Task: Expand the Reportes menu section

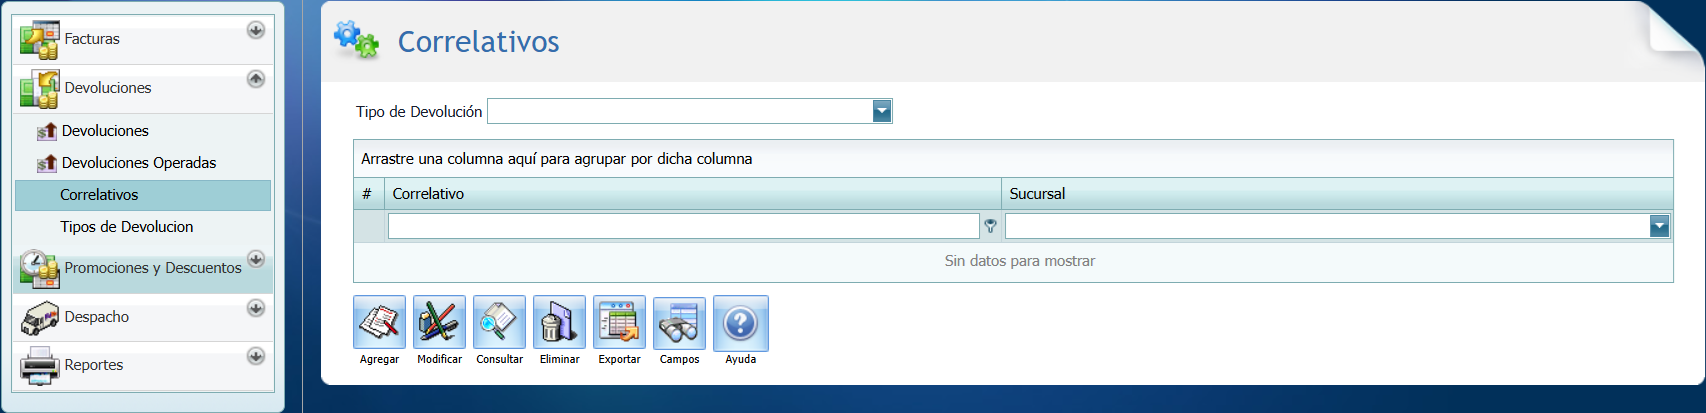Action: point(256,356)
